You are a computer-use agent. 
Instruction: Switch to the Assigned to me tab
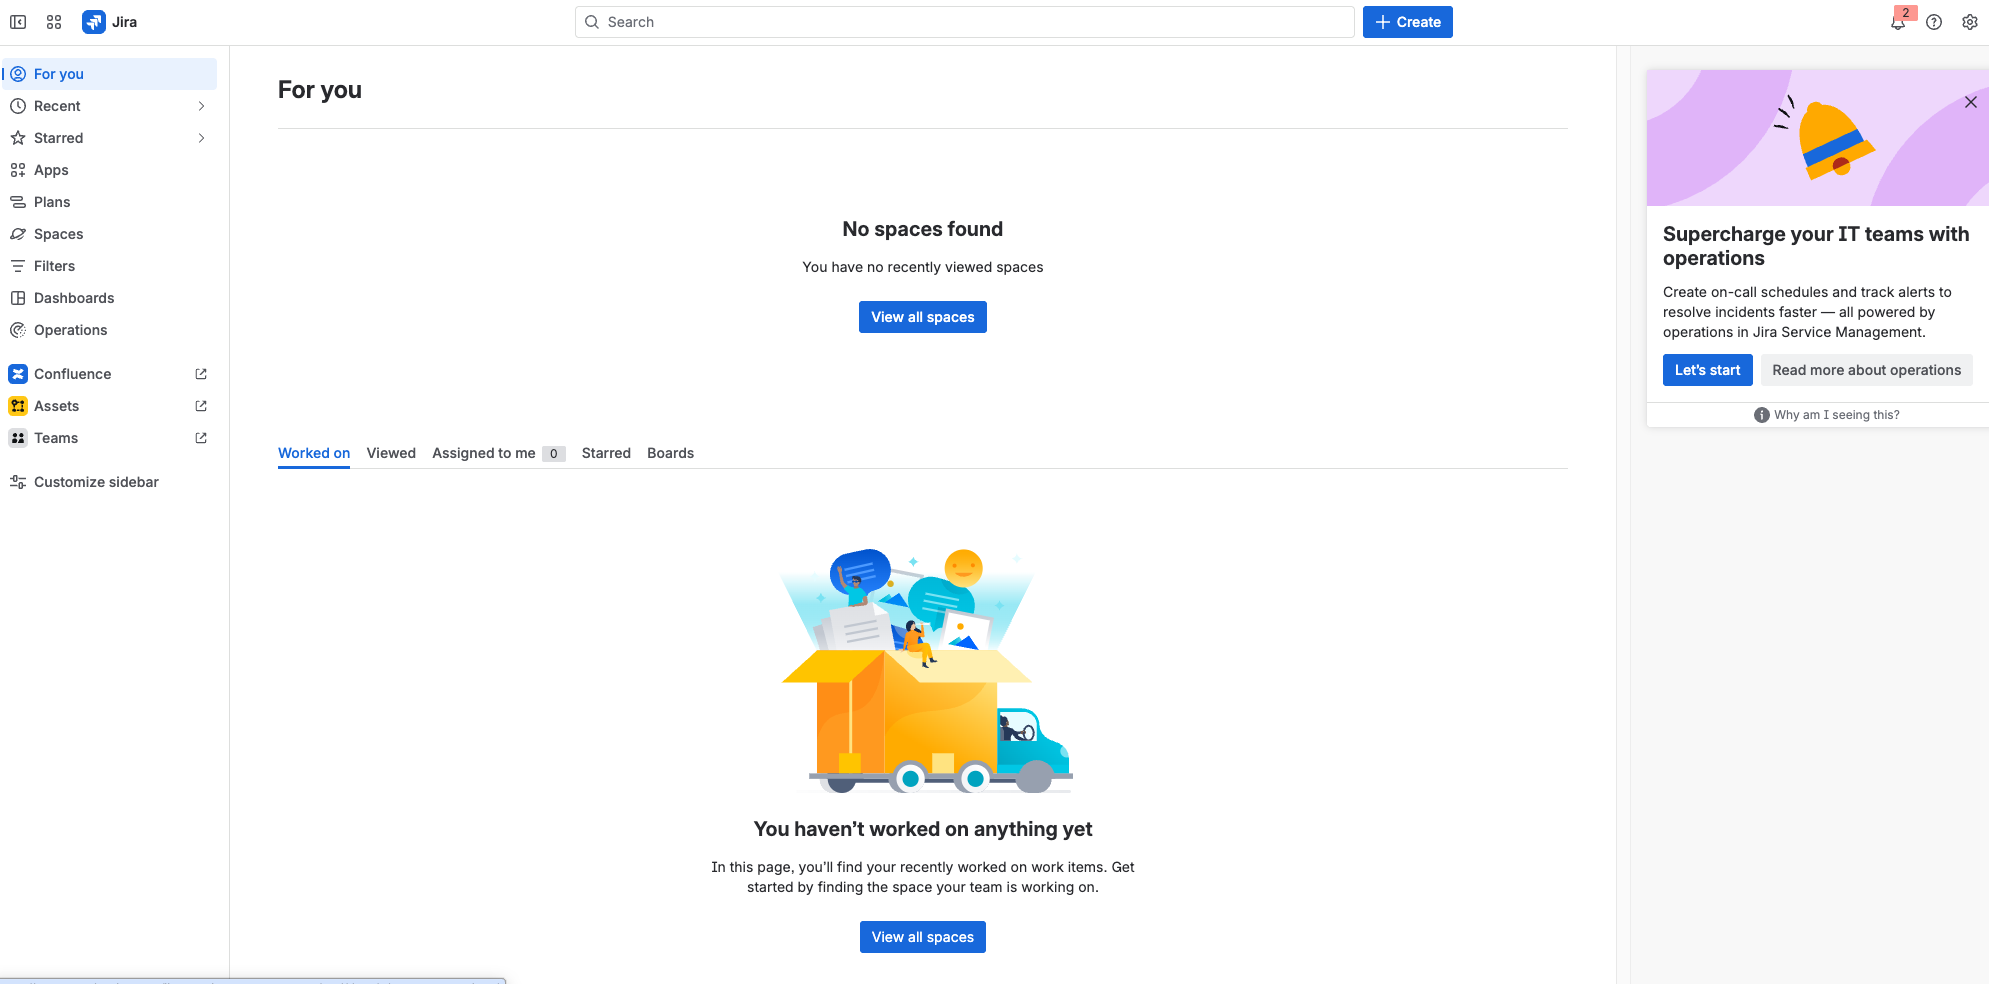click(484, 453)
